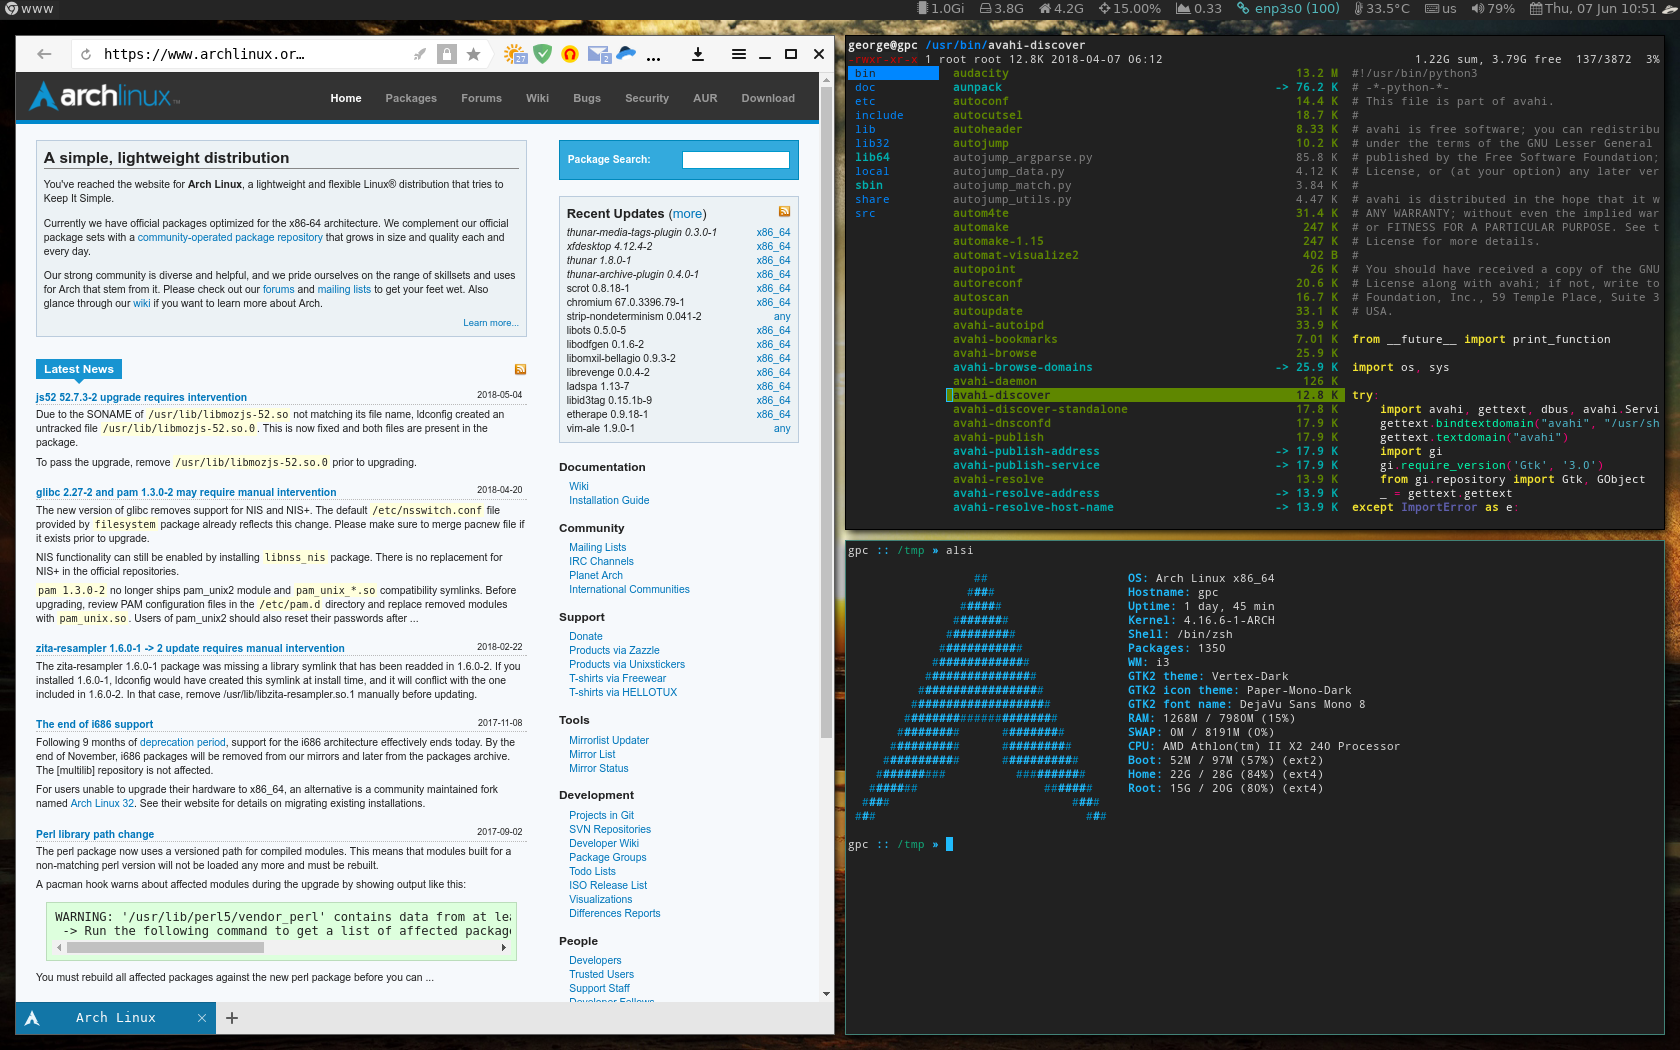
Task: Open the green shield ad blocker extension
Action: tap(543, 54)
